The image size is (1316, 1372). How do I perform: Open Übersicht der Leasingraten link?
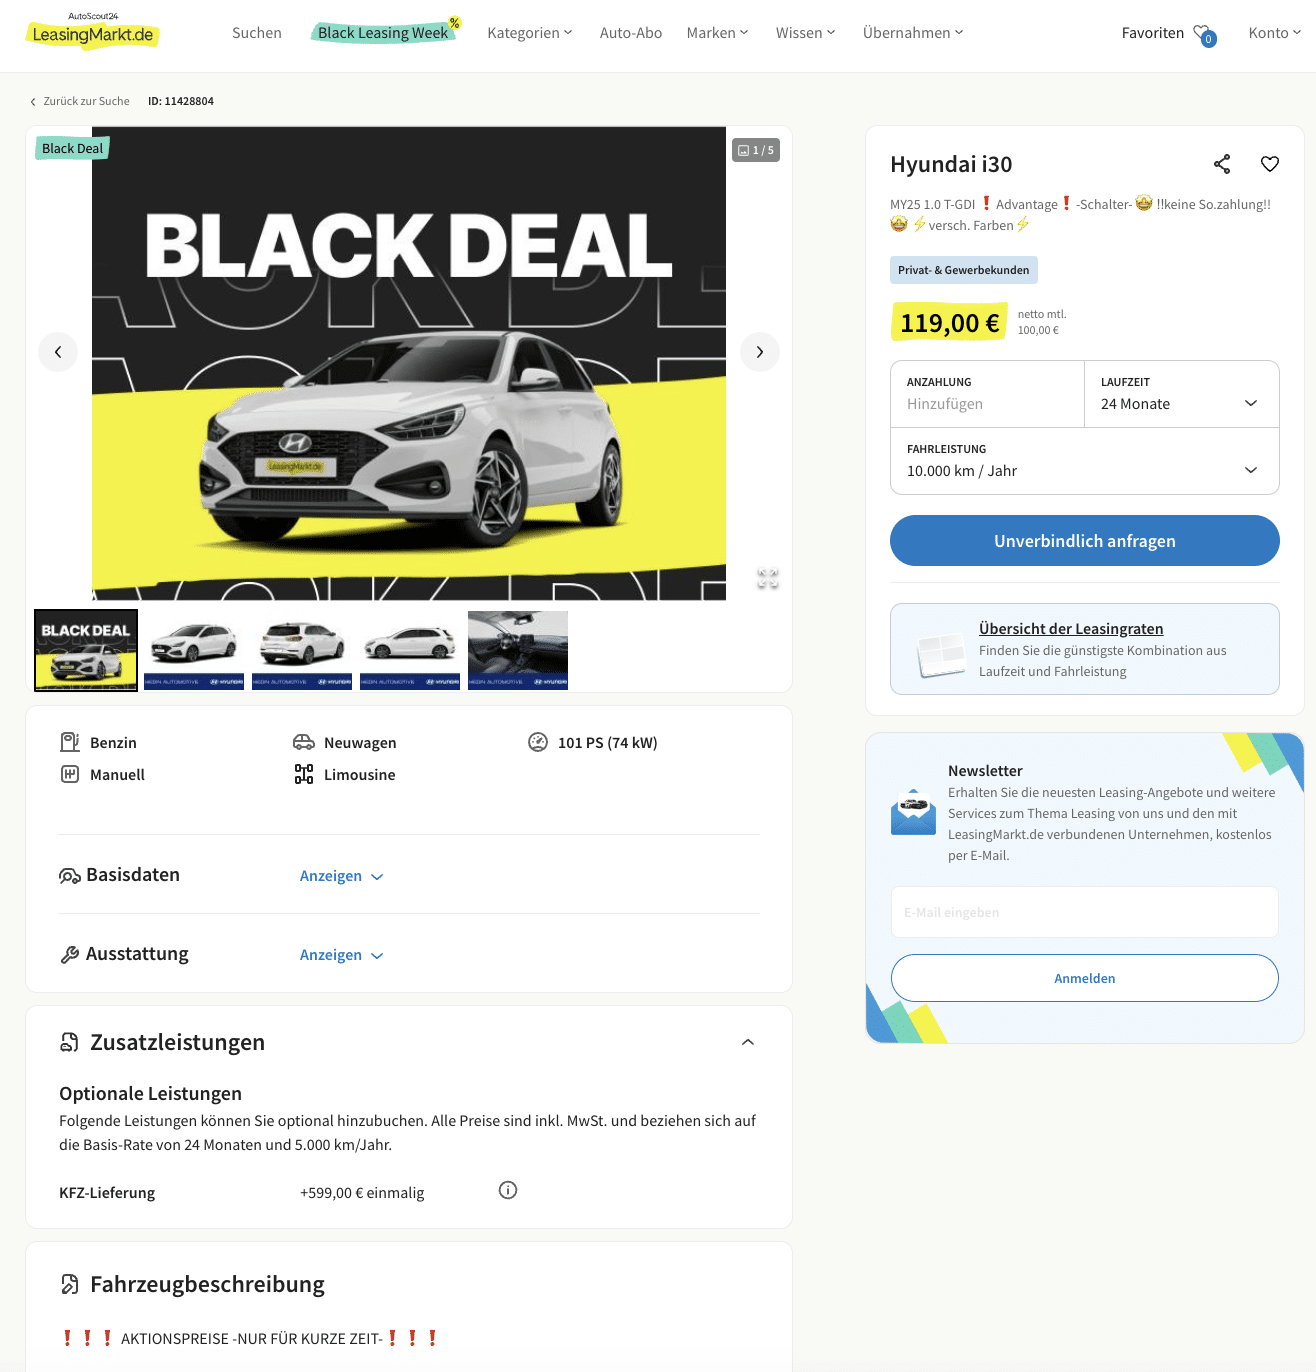click(x=1071, y=629)
